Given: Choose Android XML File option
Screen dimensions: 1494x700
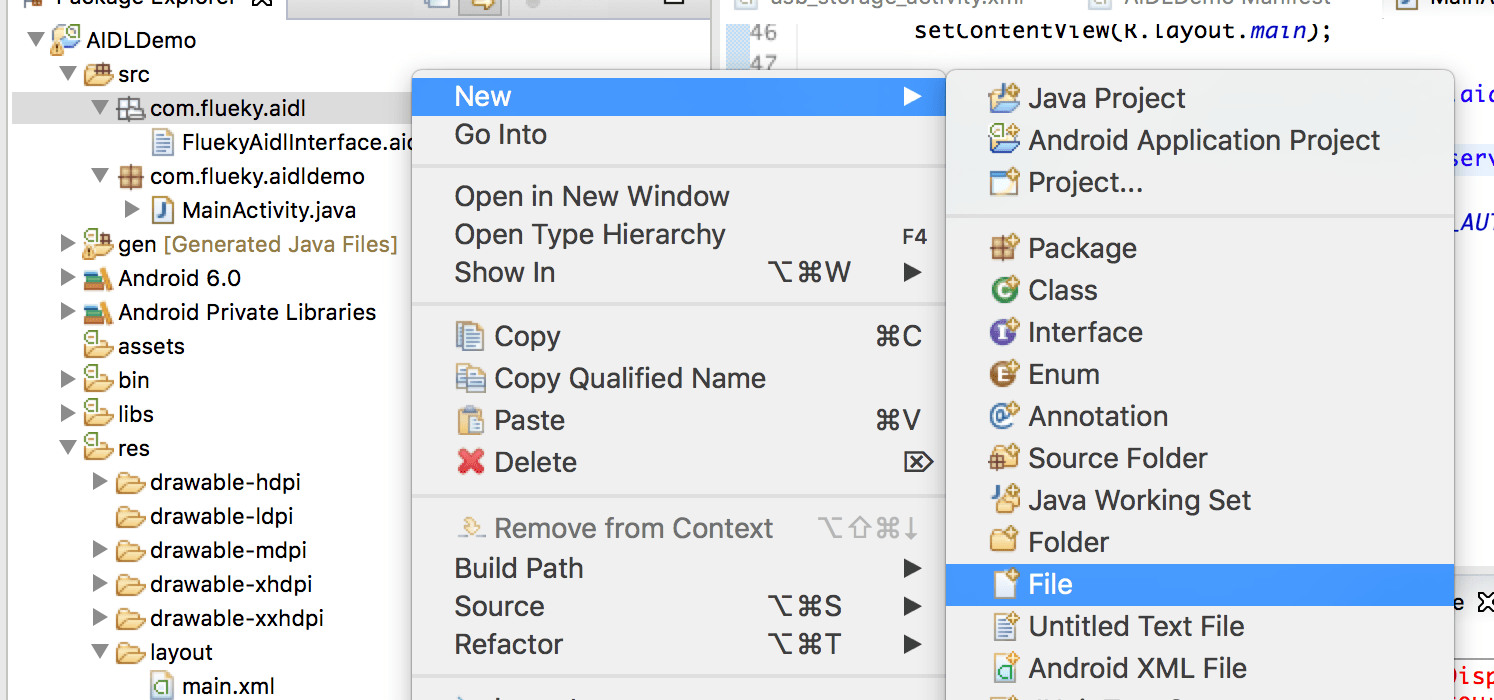Looking at the screenshot, I should pyautogui.click(x=1137, y=668).
